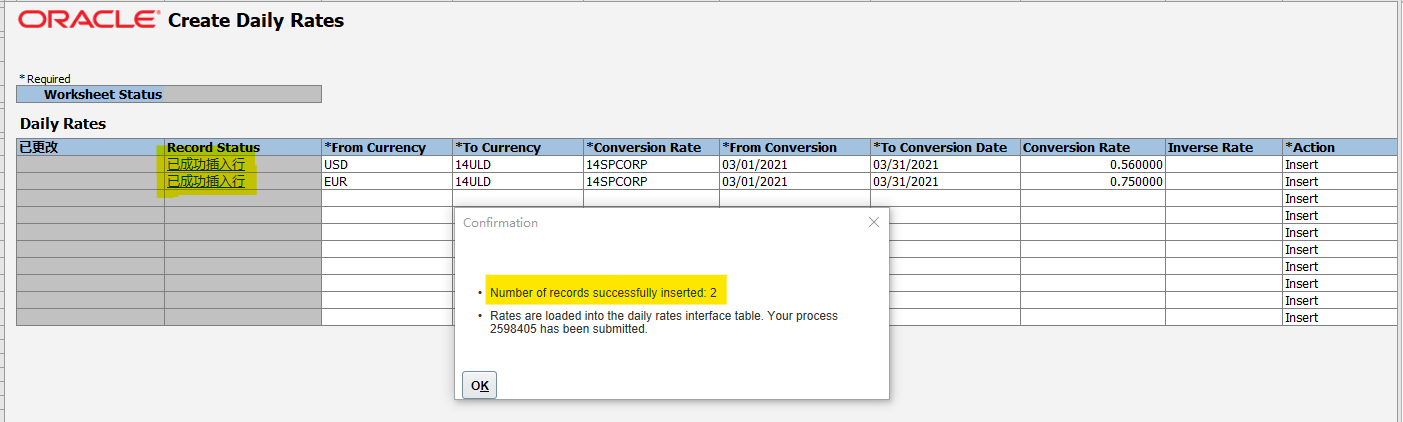
Task: Click the 已更改 column header
Action: click(x=90, y=147)
